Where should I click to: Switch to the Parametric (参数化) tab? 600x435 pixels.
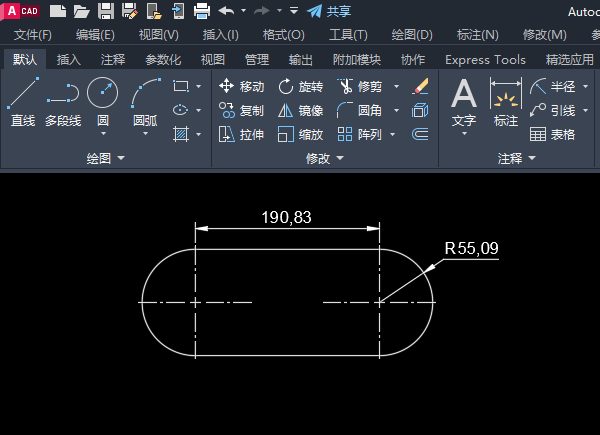click(163, 60)
